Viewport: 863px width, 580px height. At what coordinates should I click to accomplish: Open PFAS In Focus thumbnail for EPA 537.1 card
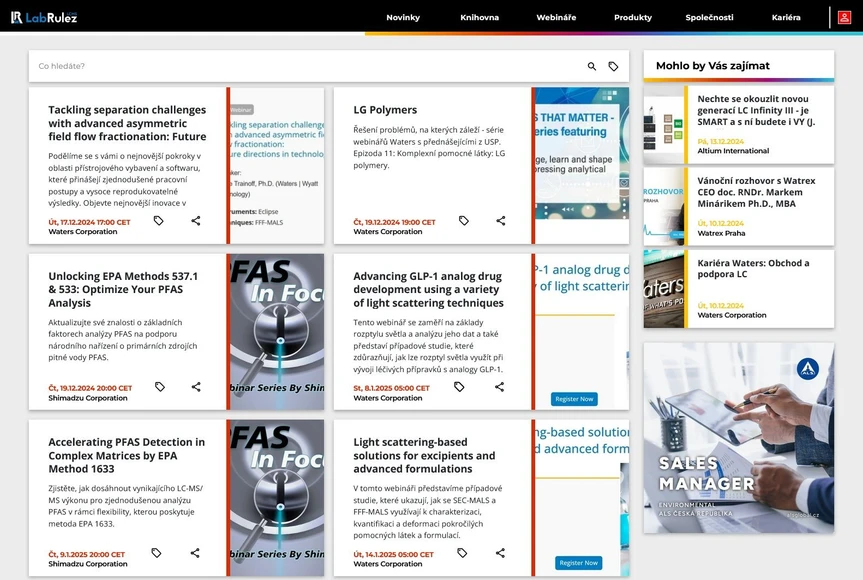277,332
